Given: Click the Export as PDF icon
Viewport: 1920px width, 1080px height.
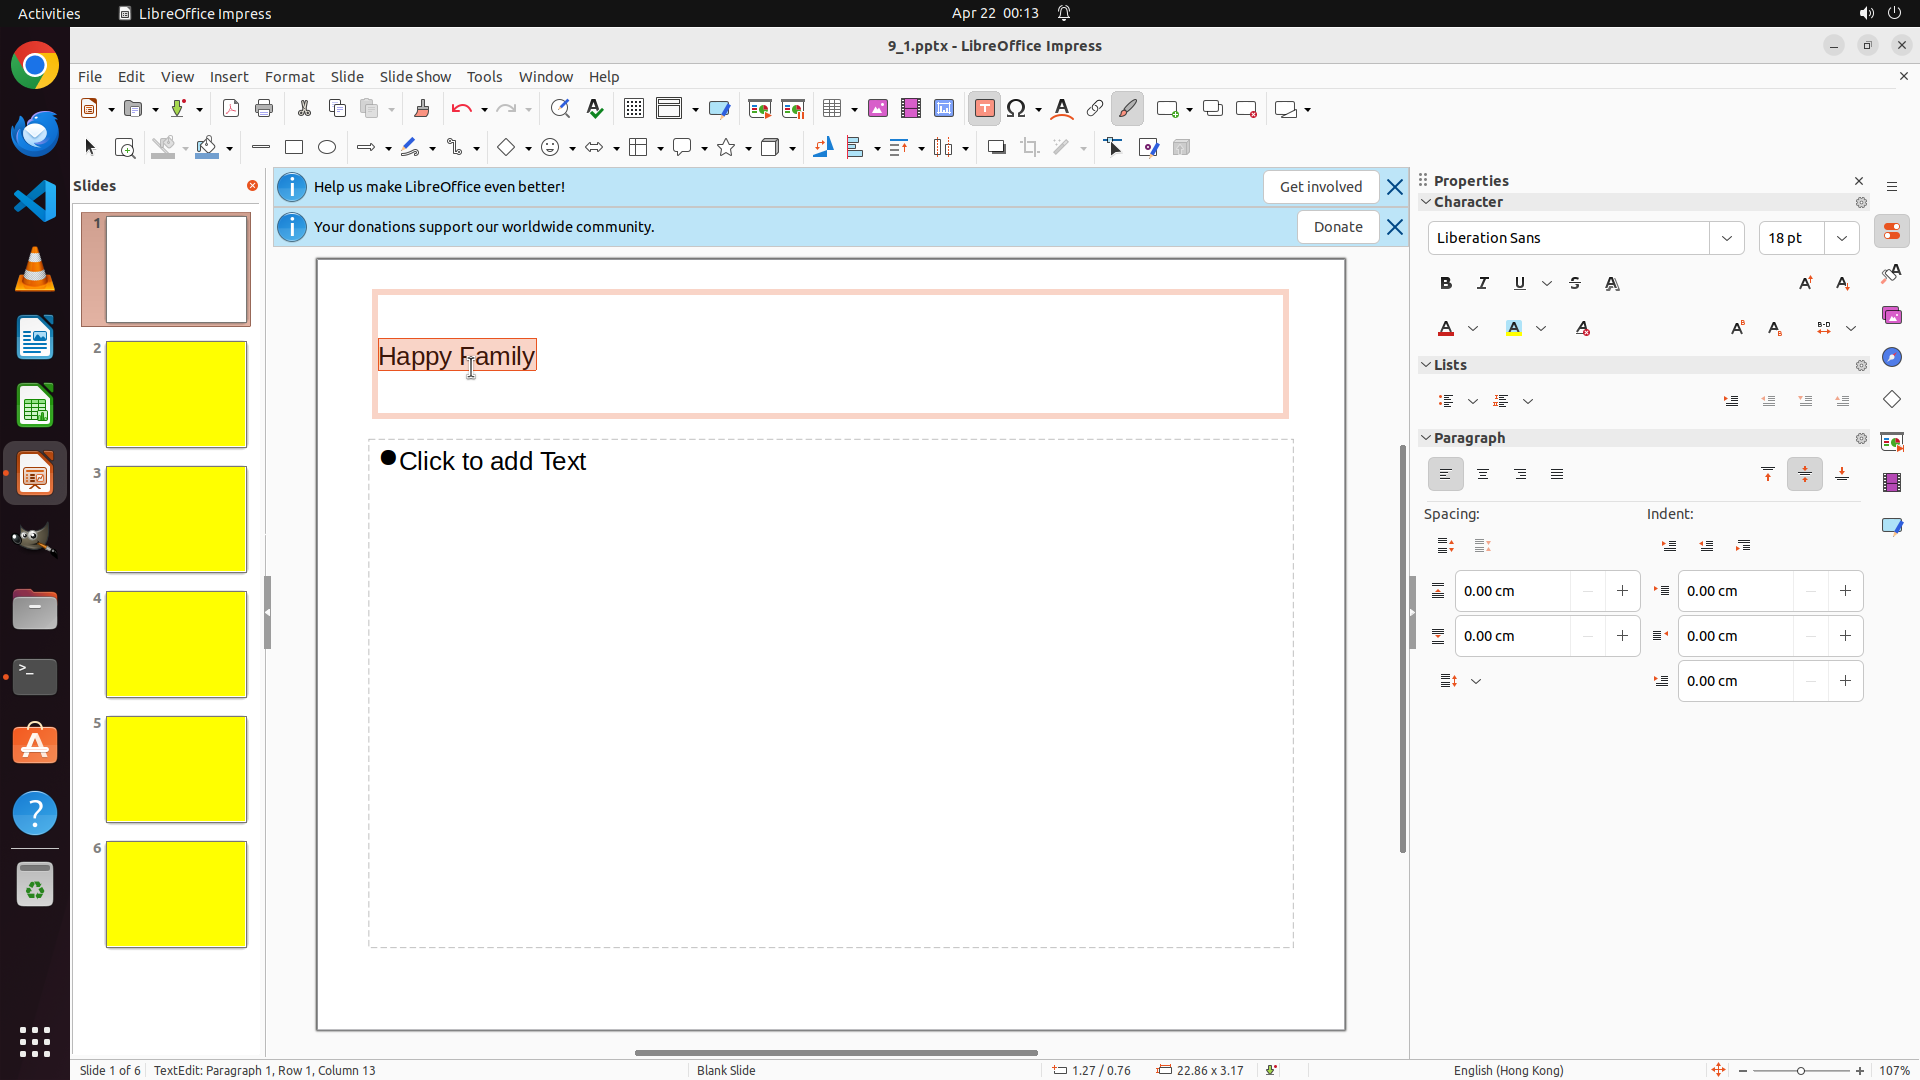Looking at the screenshot, I should (x=231, y=109).
